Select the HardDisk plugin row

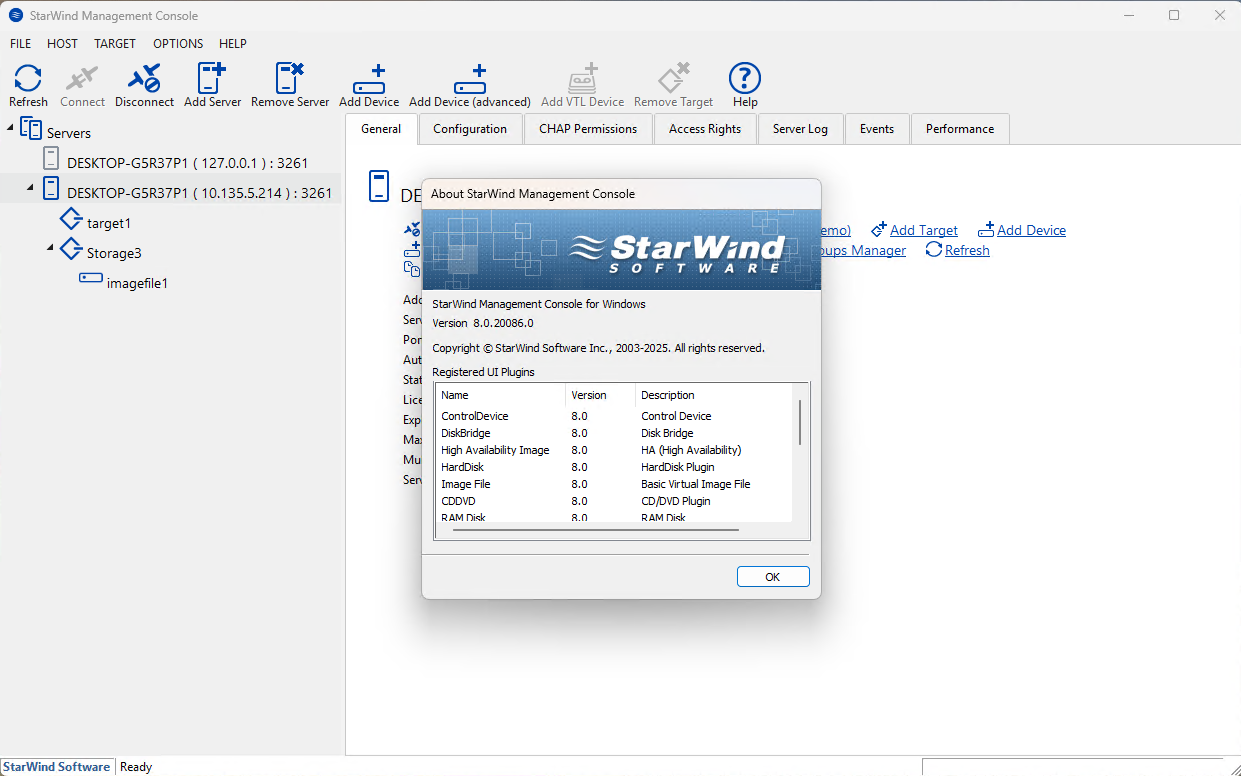coord(614,467)
